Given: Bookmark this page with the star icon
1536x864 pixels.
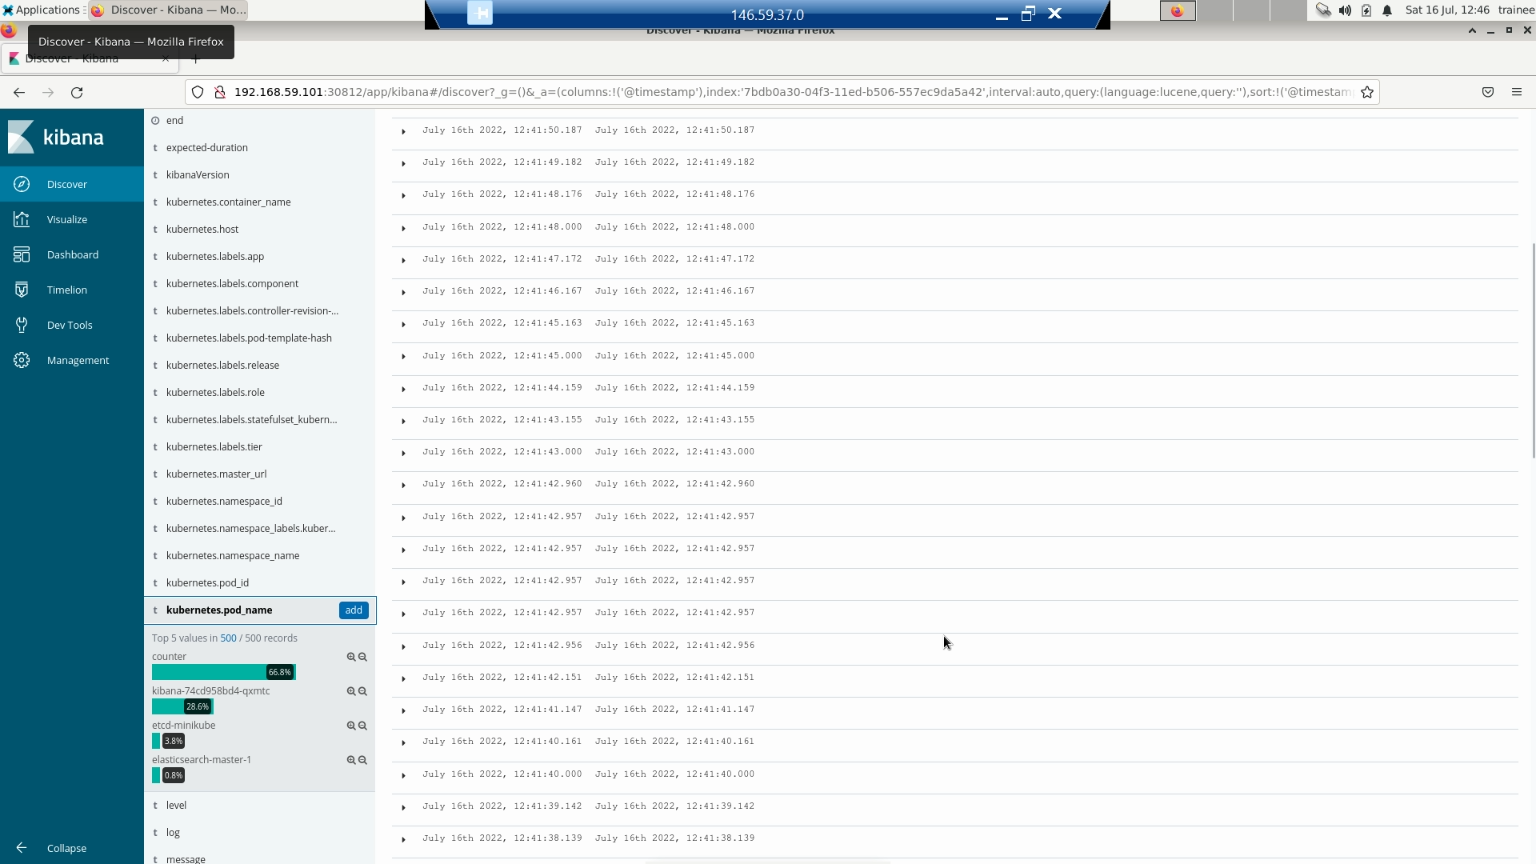Looking at the screenshot, I should point(1367,92).
